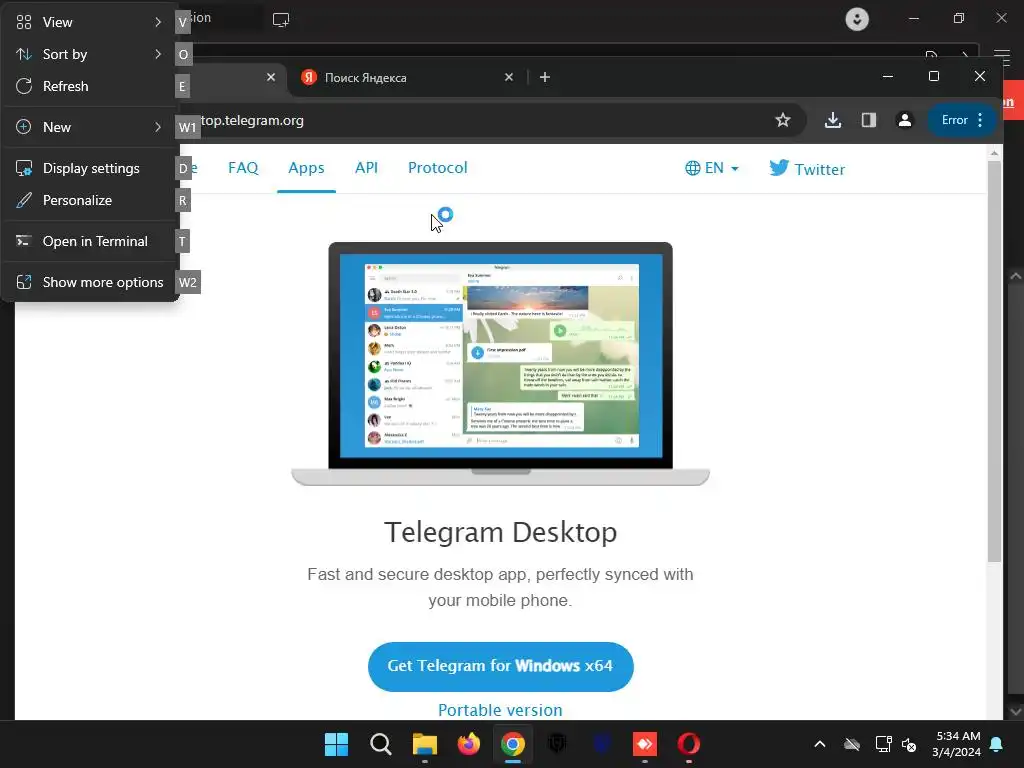The width and height of the screenshot is (1024, 768).
Task: Open the New submenu entry
Action: pos(89,127)
